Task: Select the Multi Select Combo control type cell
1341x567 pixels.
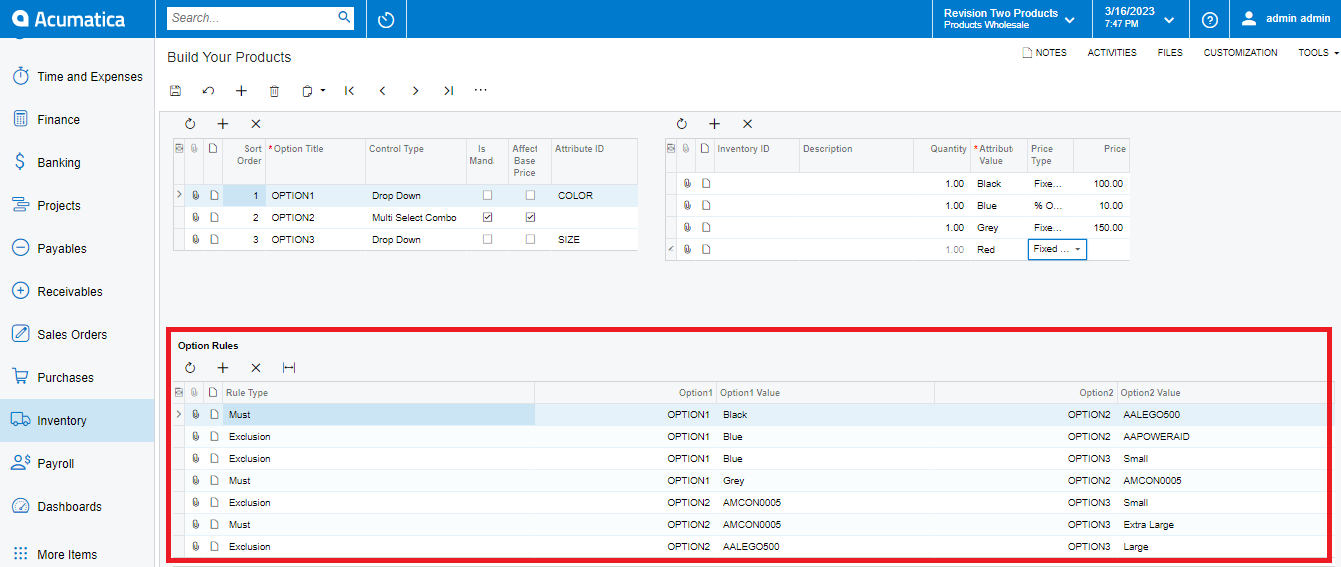Action: pyautogui.click(x=415, y=218)
